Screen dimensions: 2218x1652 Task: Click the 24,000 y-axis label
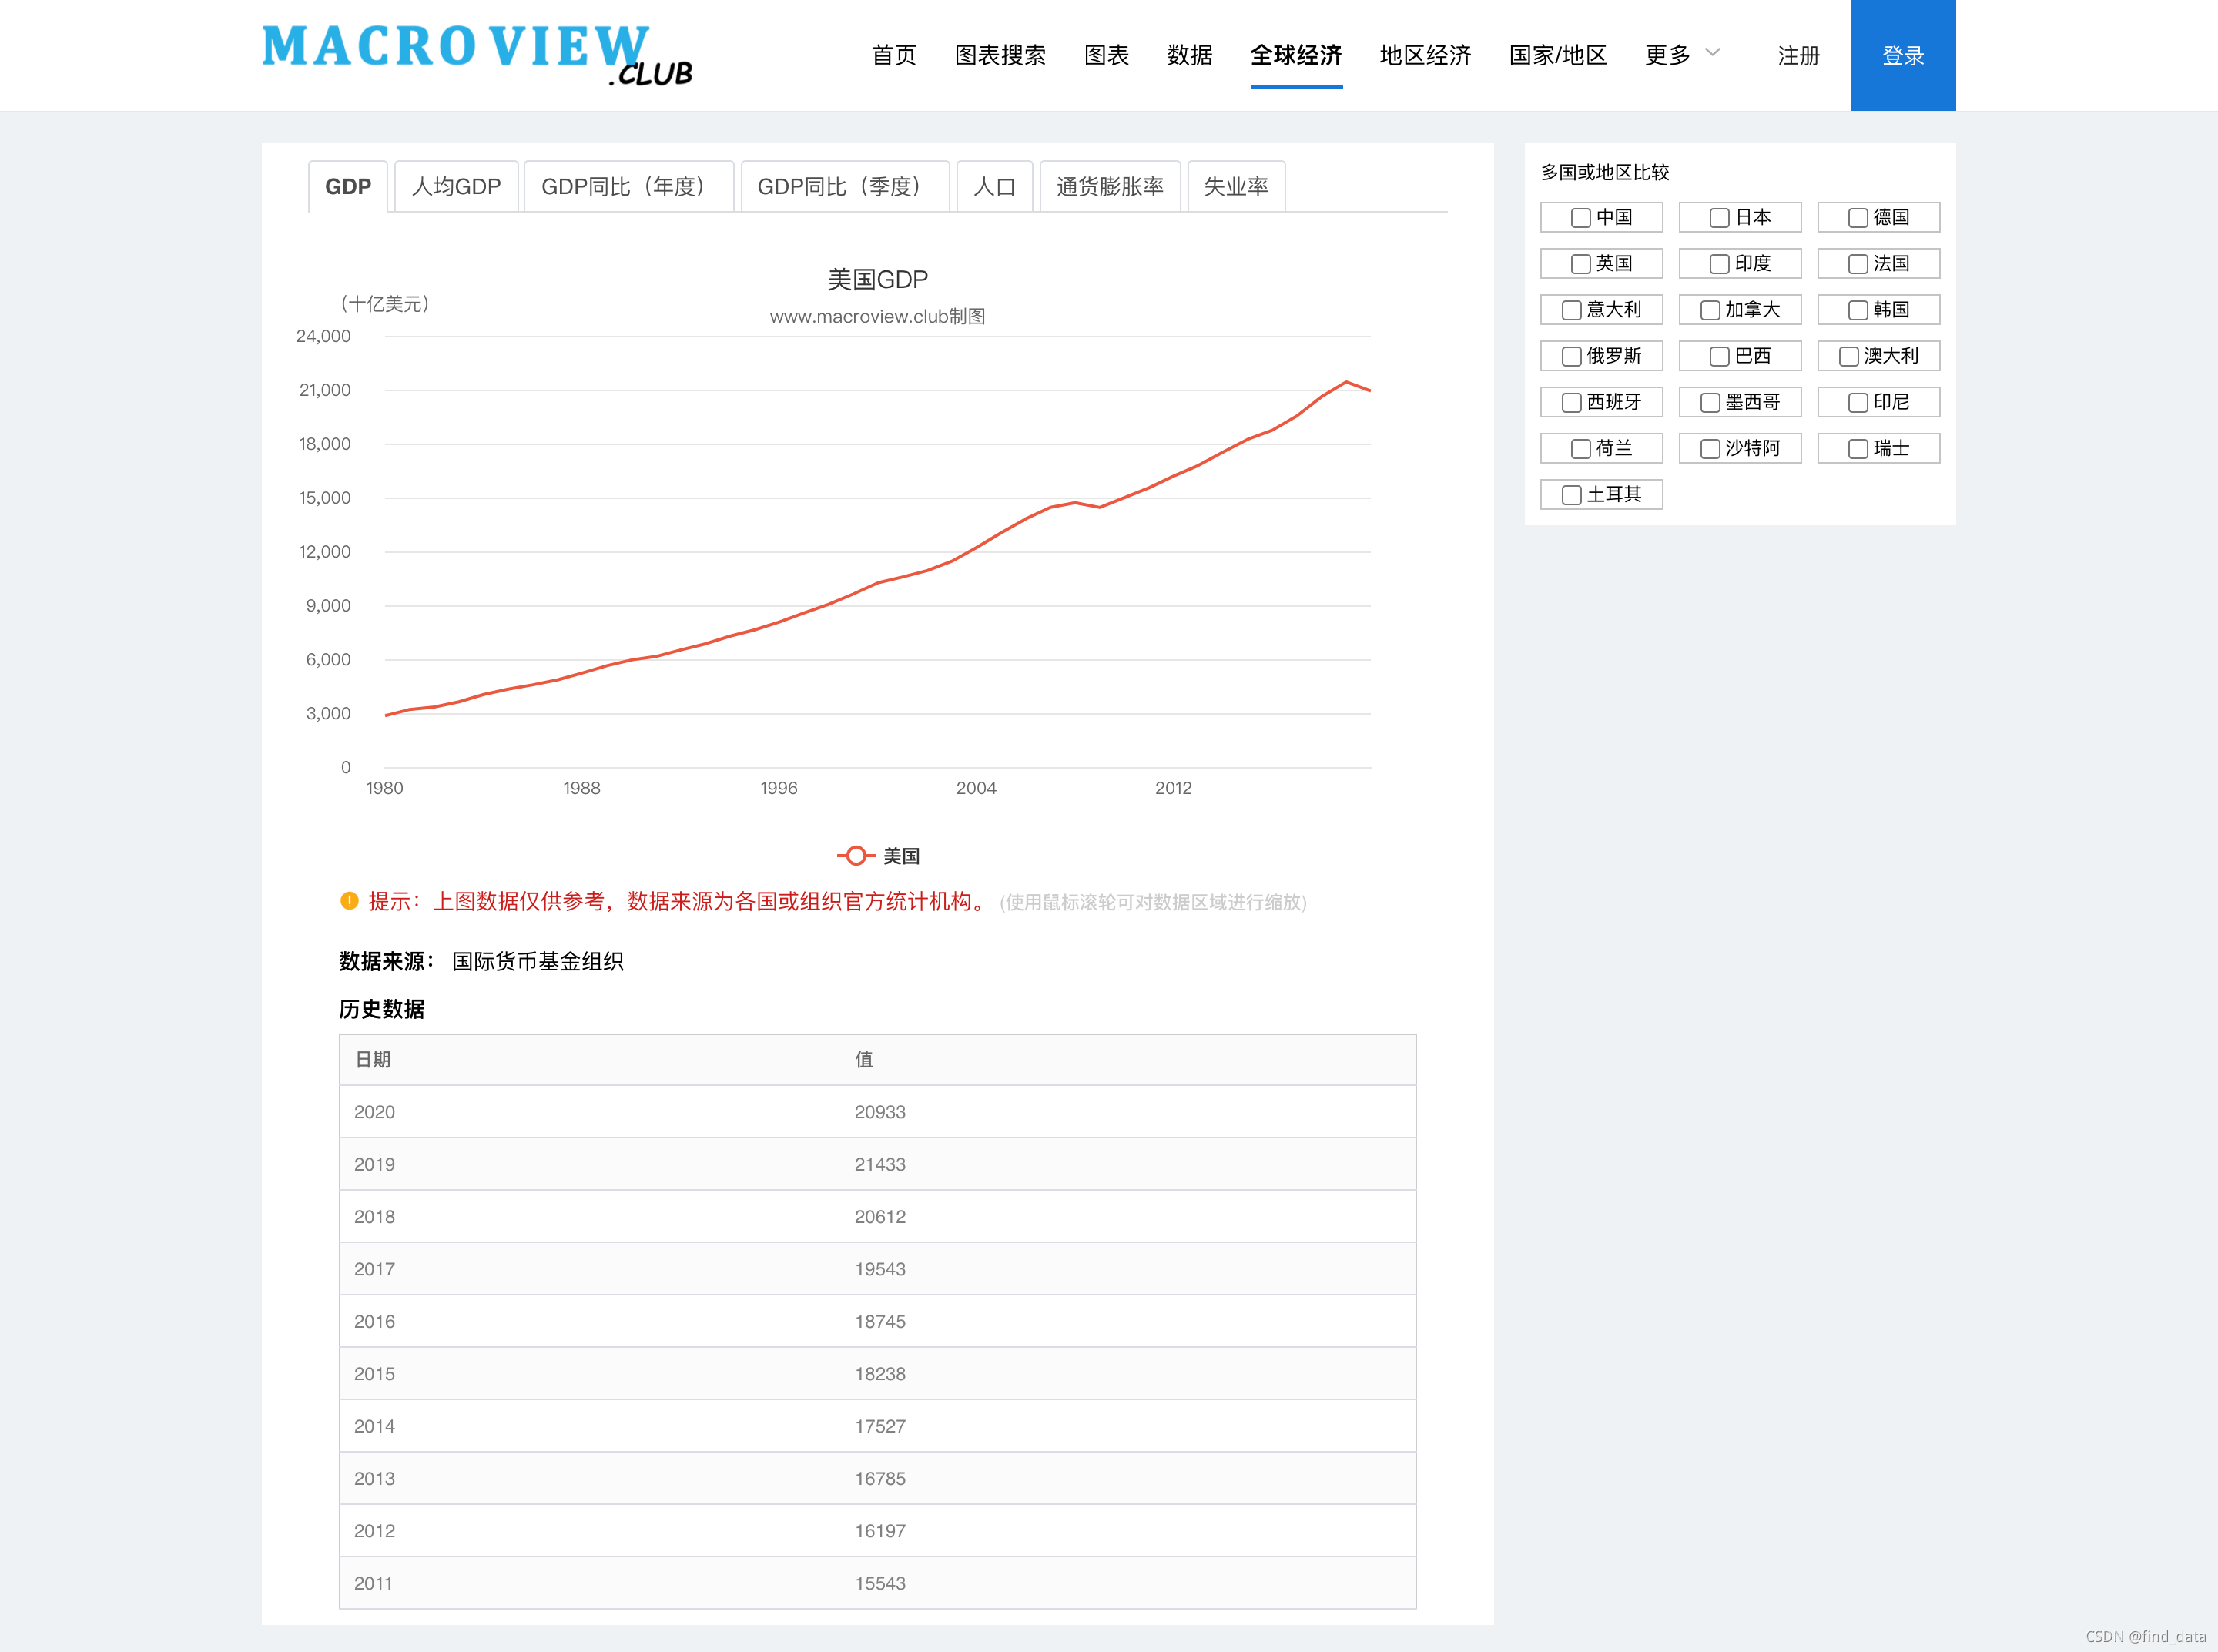pyautogui.click(x=323, y=336)
